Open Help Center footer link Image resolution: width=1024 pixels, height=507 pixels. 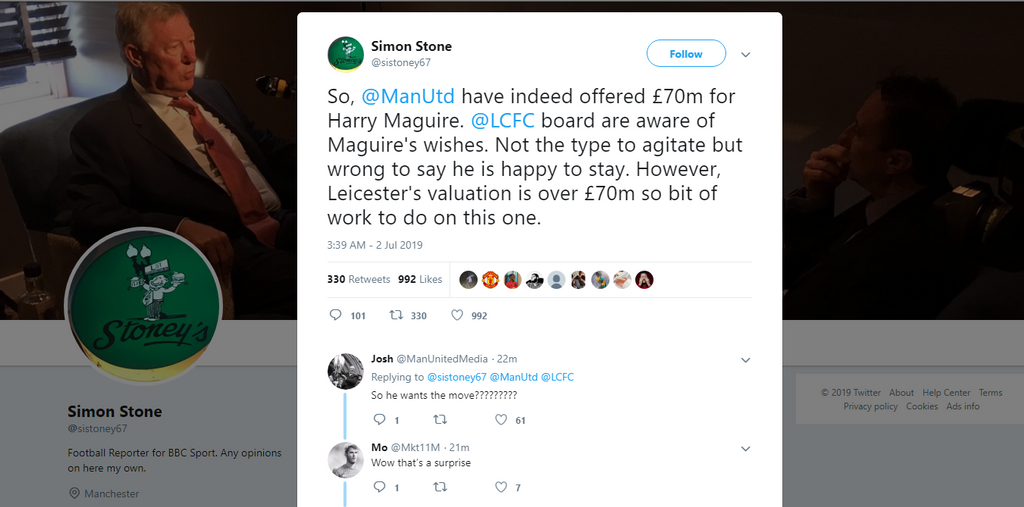[x=946, y=393]
